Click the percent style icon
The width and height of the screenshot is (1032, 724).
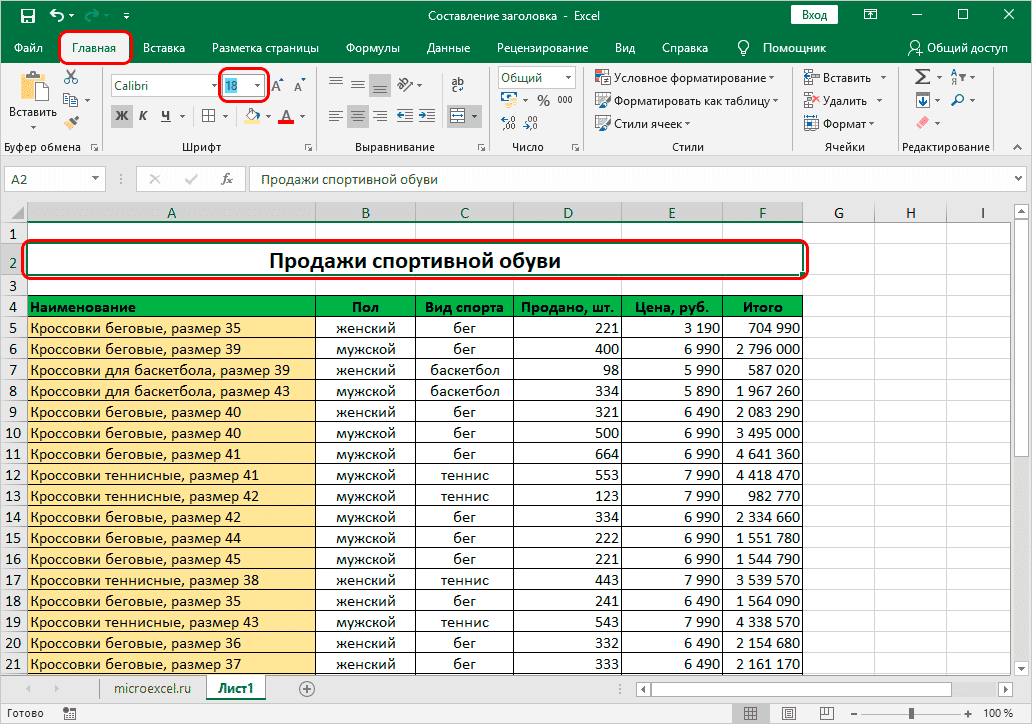pyautogui.click(x=543, y=100)
